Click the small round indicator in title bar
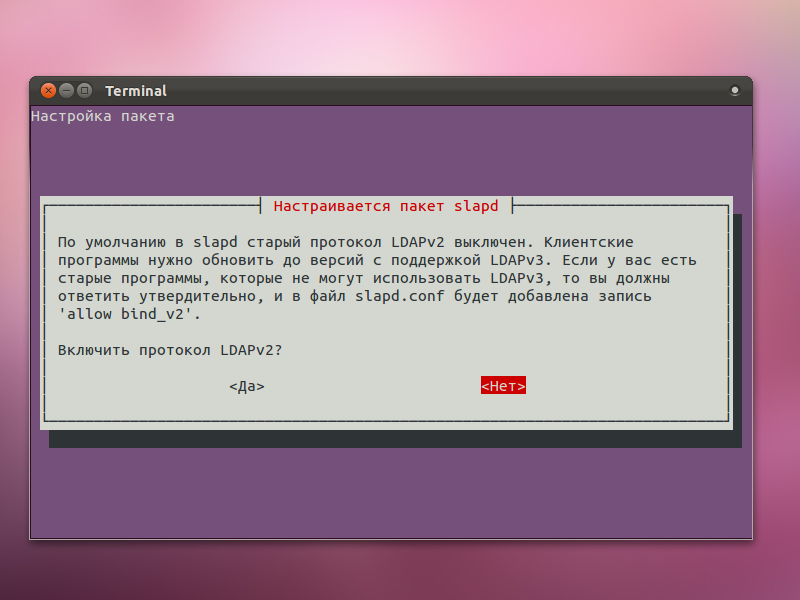This screenshot has width=800, height=600. pyautogui.click(x=735, y=91)
